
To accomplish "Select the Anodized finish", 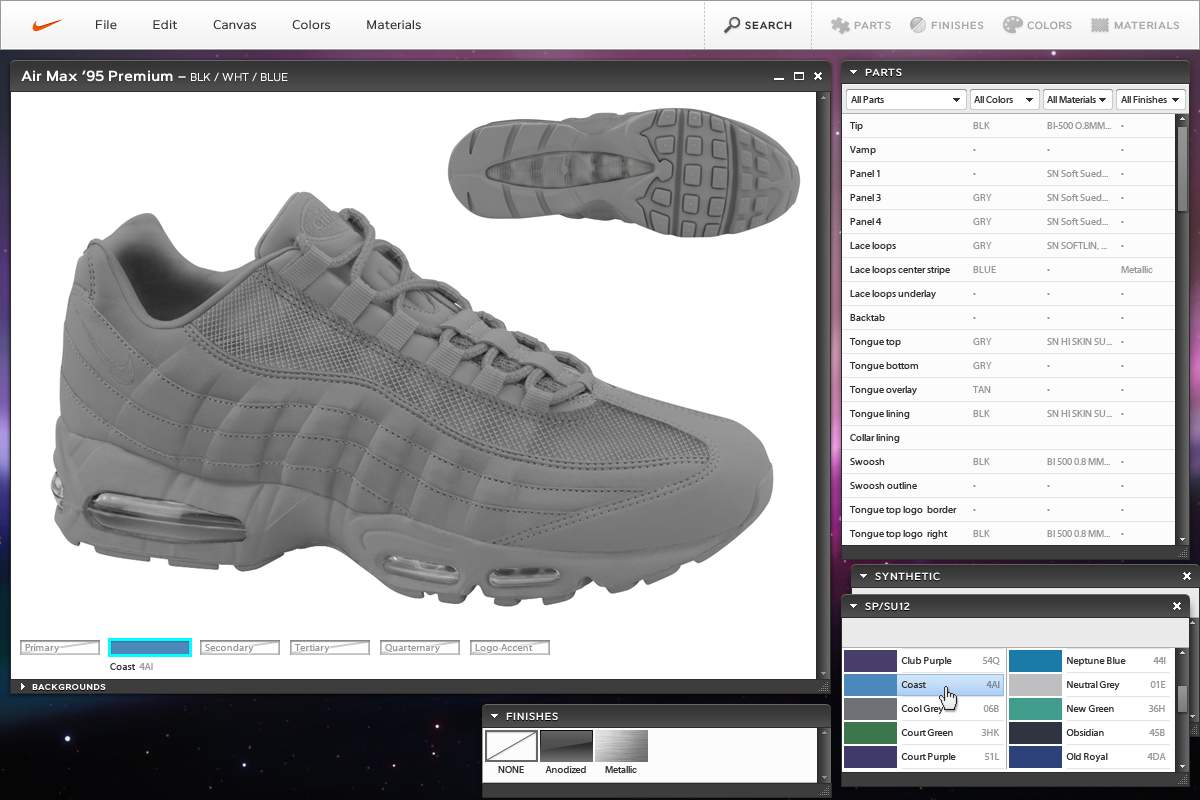I will 566,746.
